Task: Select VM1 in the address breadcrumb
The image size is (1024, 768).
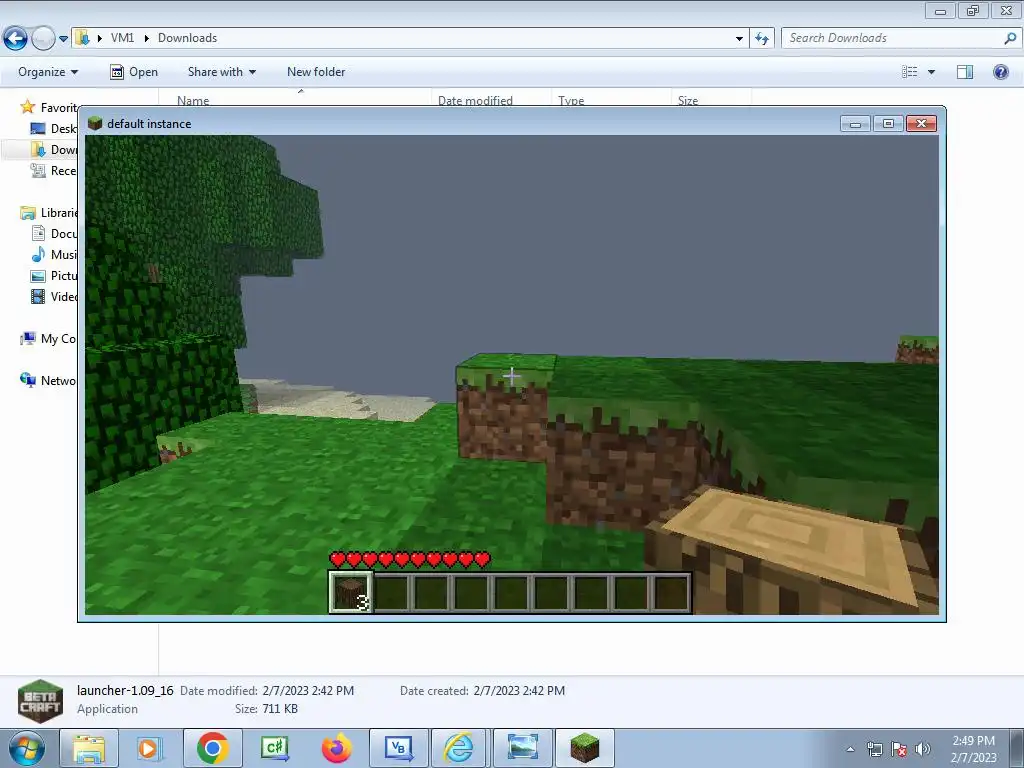Action: (122, 38)
